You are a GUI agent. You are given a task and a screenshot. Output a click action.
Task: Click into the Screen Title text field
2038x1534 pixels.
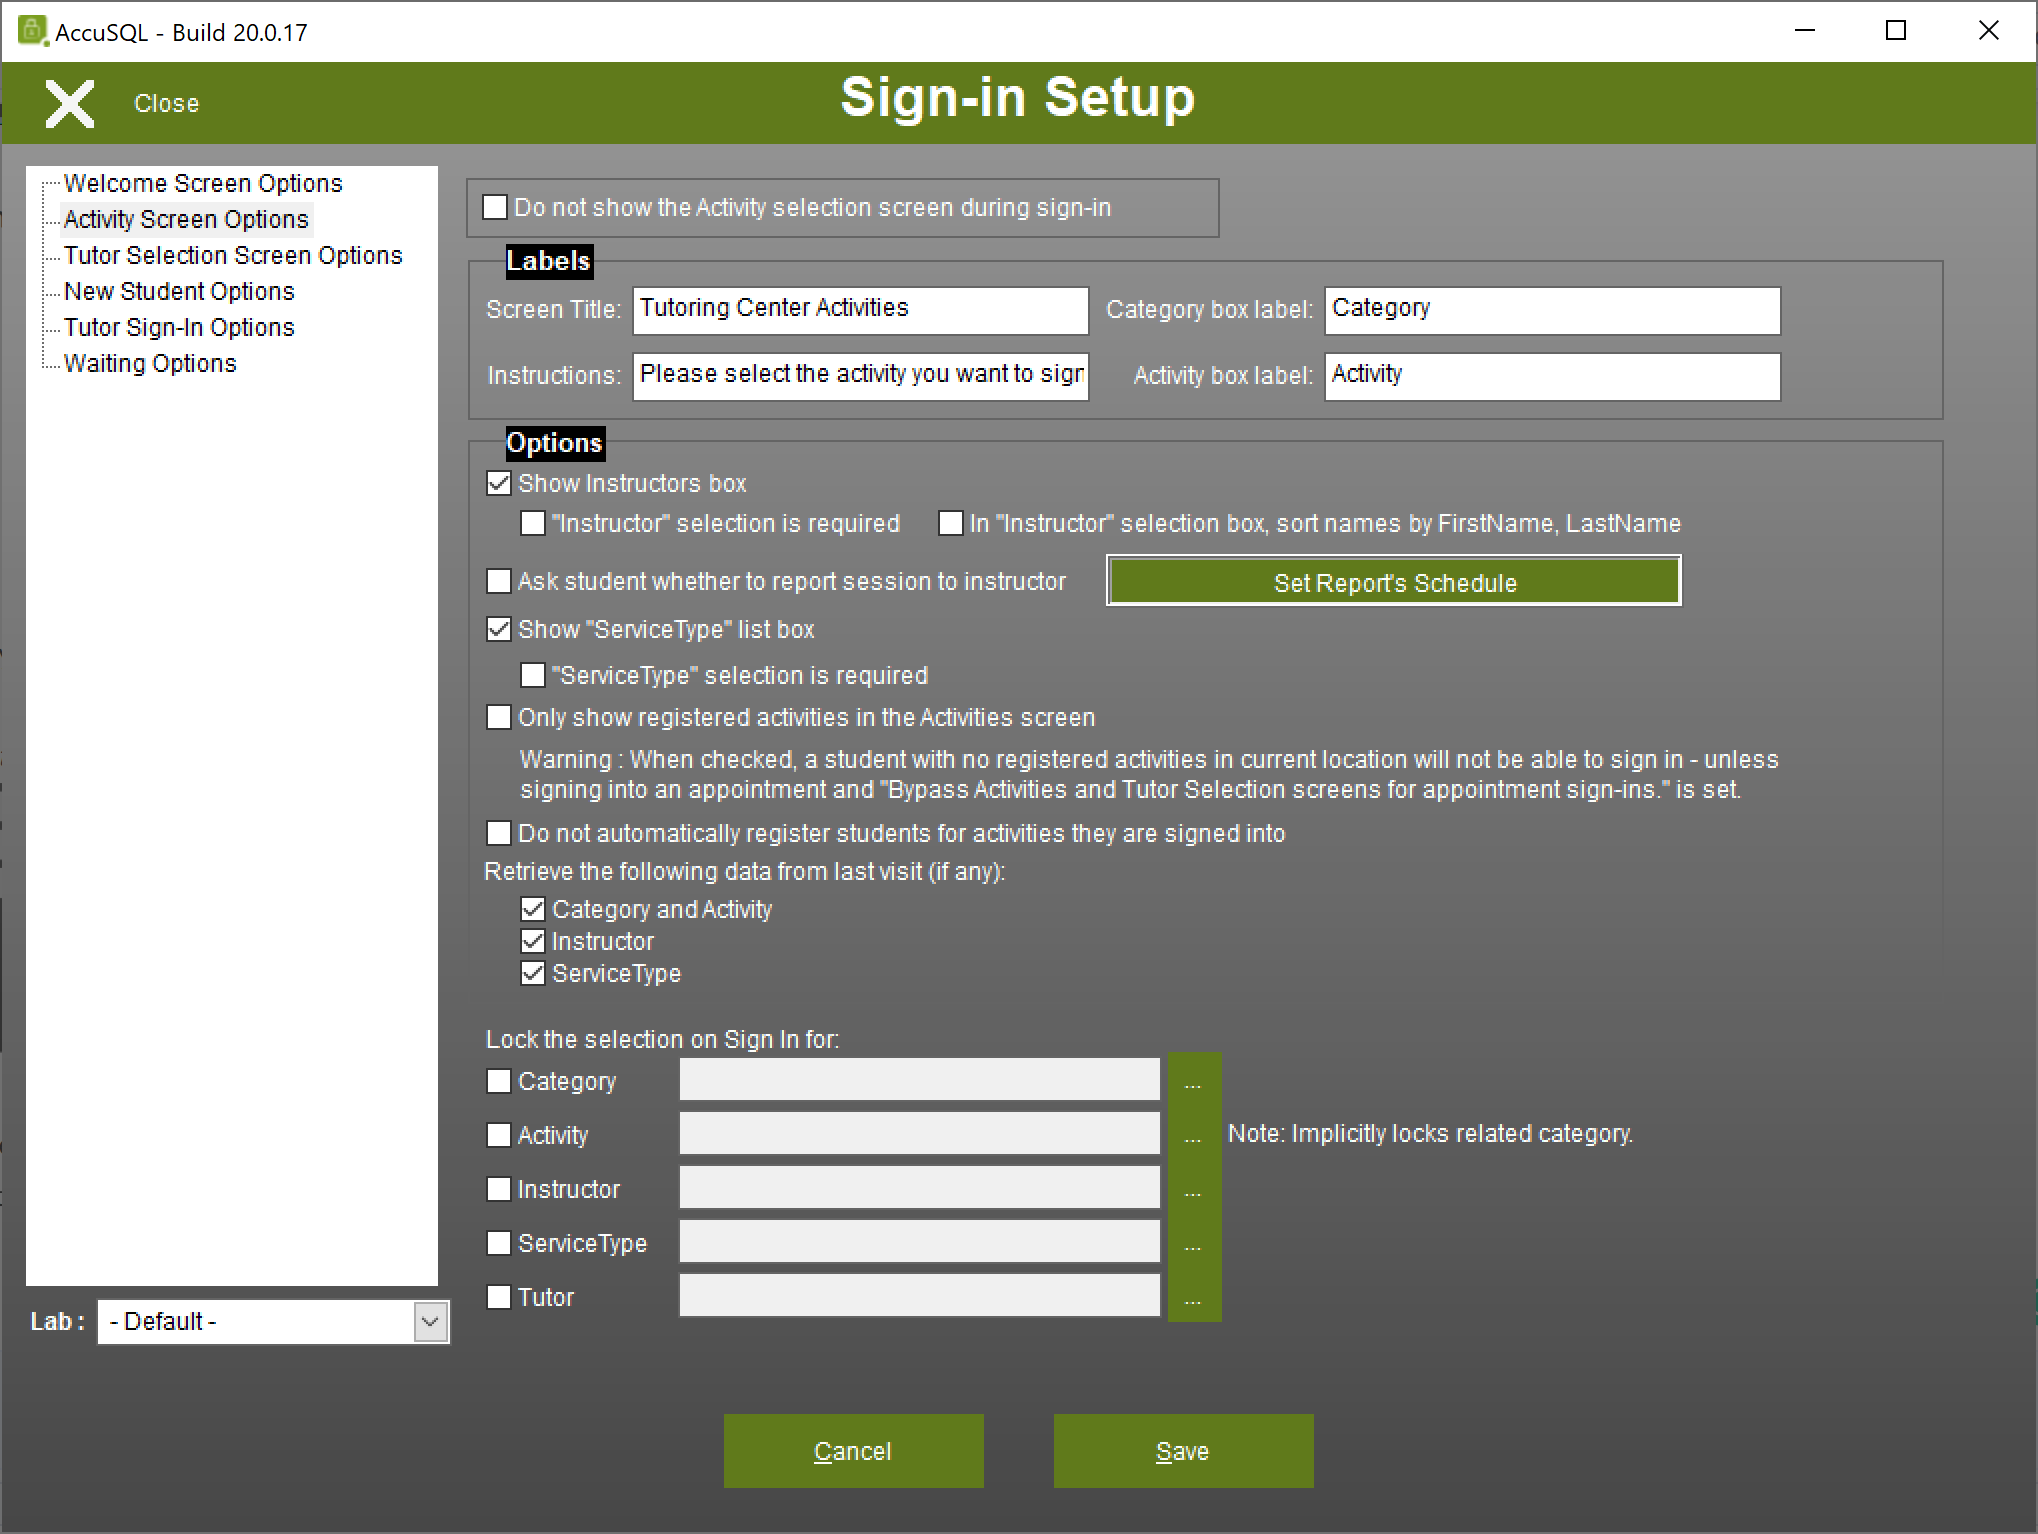coord(860,309)
